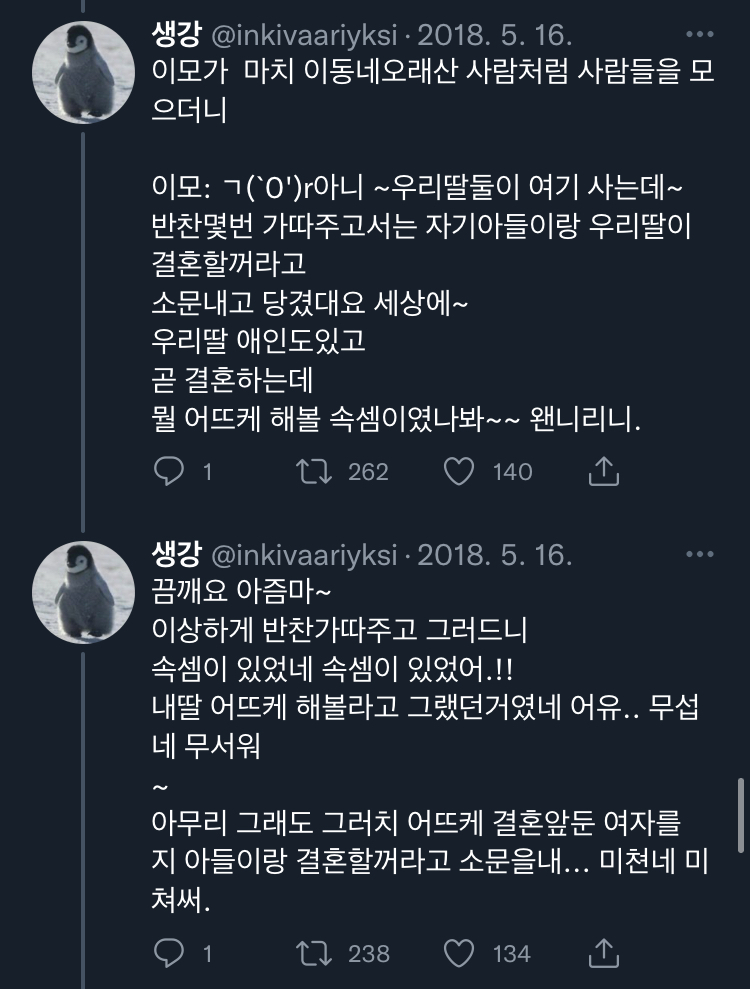Click @inkivaariyksi handle in second tweet
Viewport: 750px width, 989px height.
pyautogui.click(x=304, y=555)
